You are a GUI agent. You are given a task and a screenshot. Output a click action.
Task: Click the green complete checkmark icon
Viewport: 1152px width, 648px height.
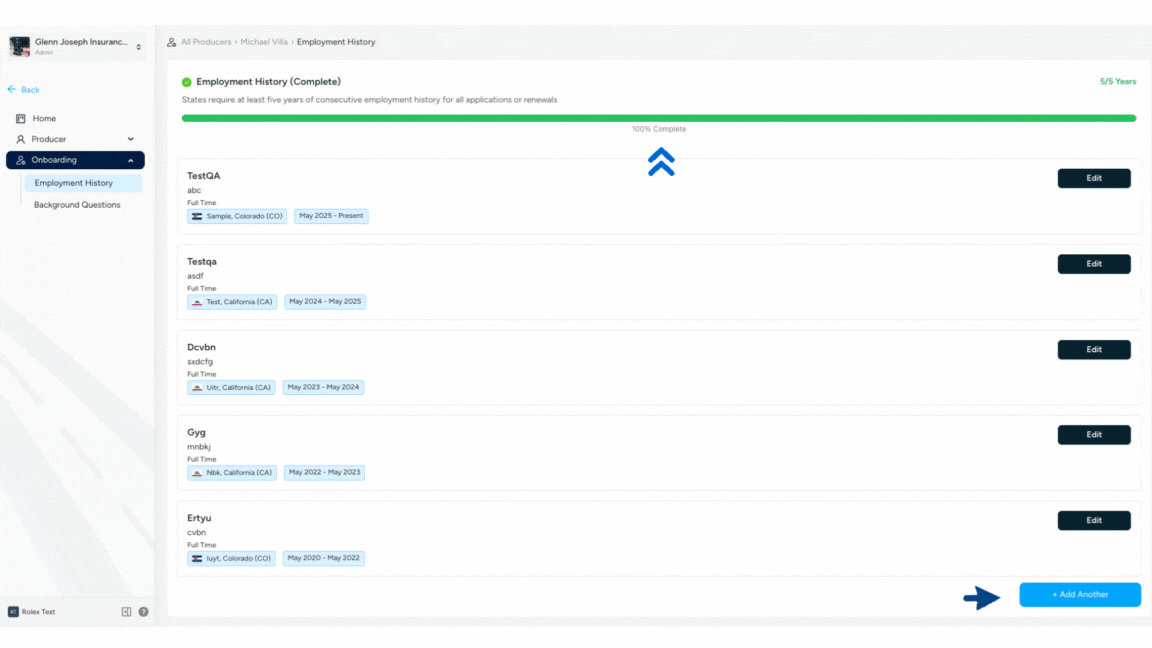point(187,82)
